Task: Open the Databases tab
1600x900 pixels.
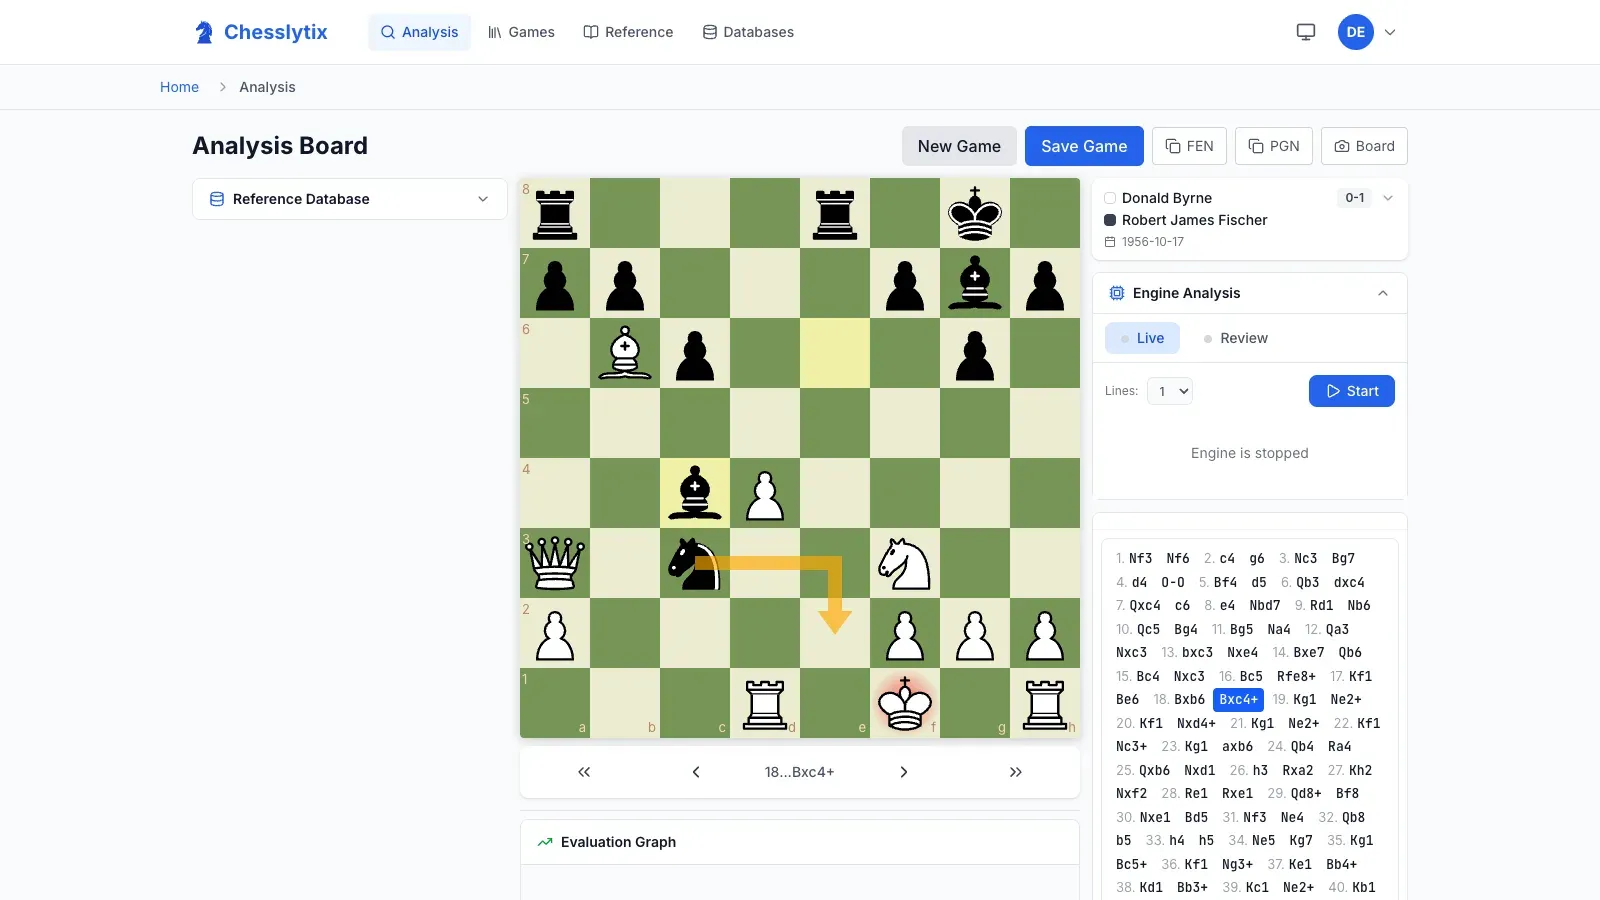Action: (748, 32)
